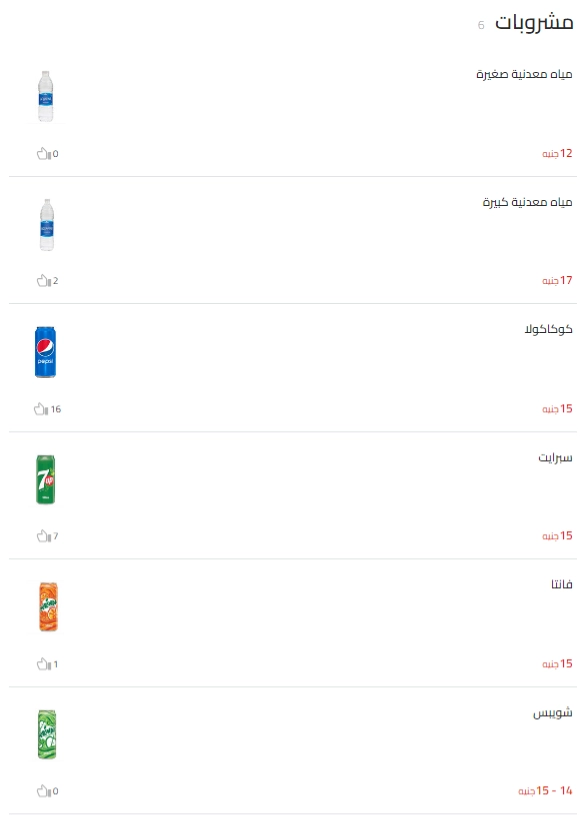Select the orange Mirinda can image
Image resolution: width=588 pixels, height=818 pixels.
point(49,607)
